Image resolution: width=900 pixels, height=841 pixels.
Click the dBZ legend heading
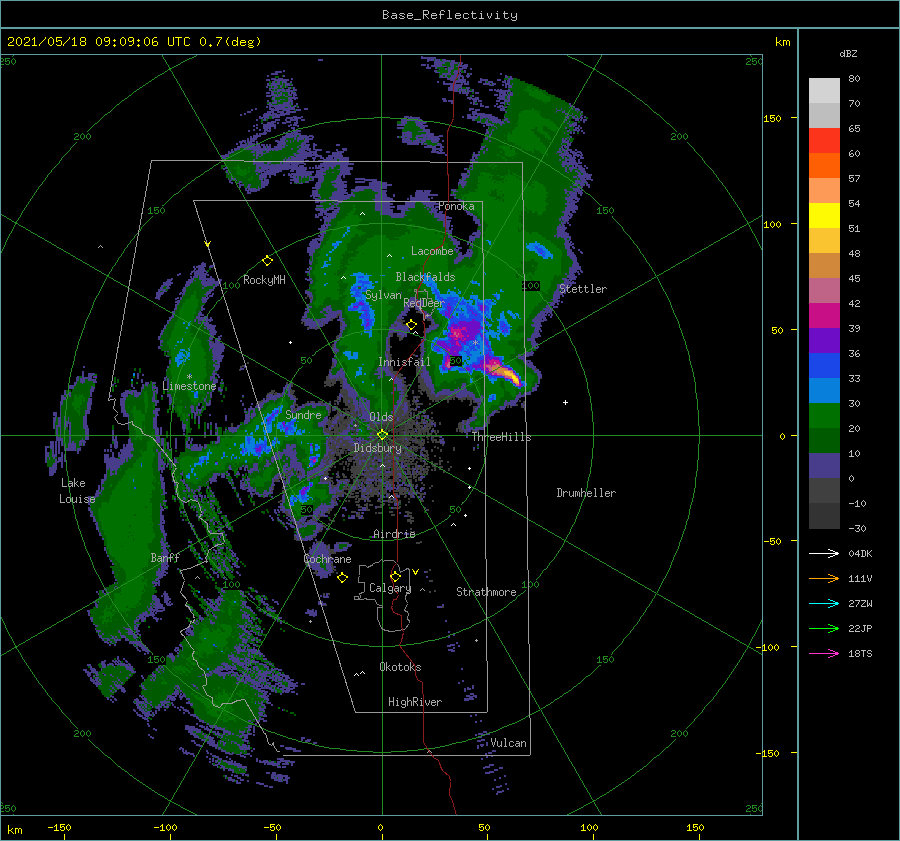[x=848, y=53]
